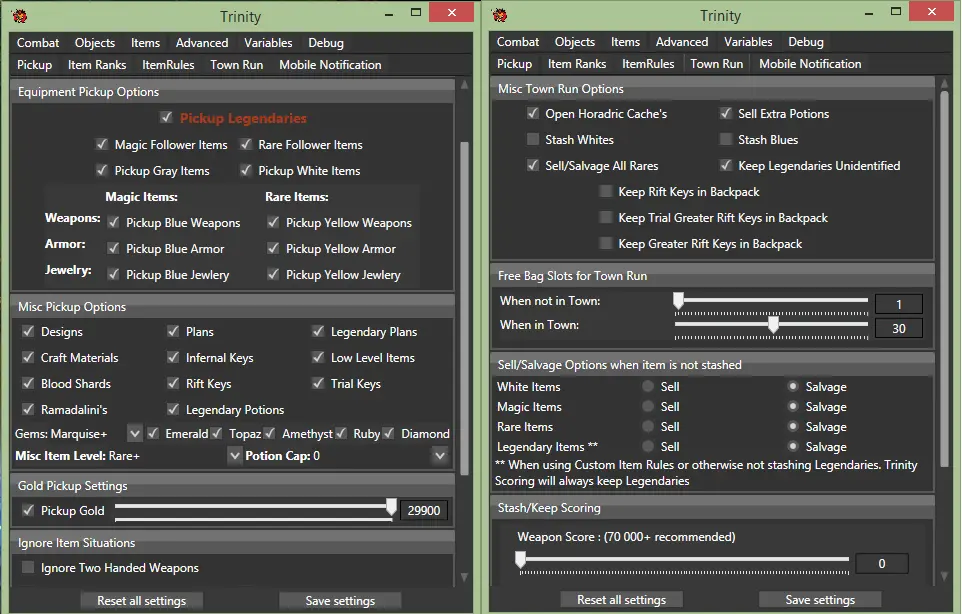Toggle Pickup White Items option

pos(246,170)
